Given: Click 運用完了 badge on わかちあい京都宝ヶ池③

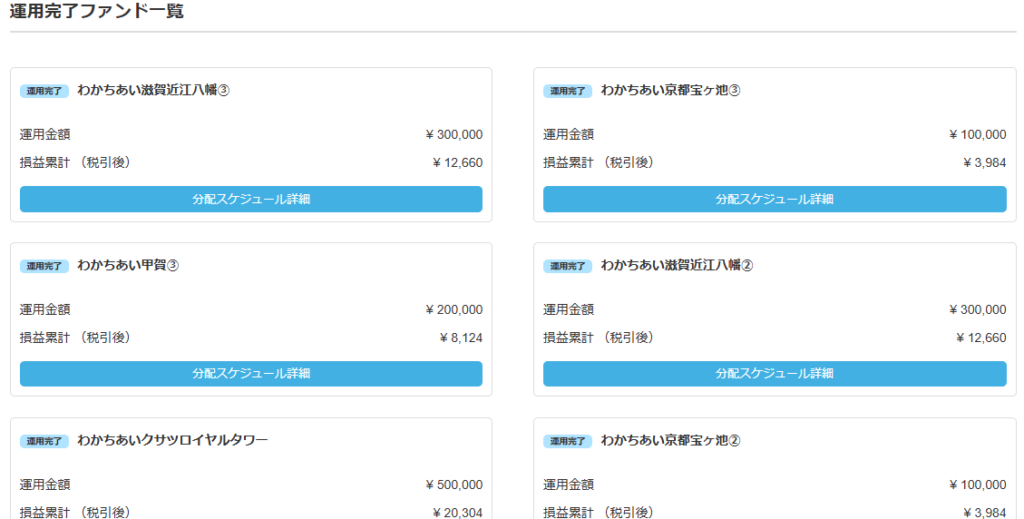Looking at the screenshot, I should [568, 91].
